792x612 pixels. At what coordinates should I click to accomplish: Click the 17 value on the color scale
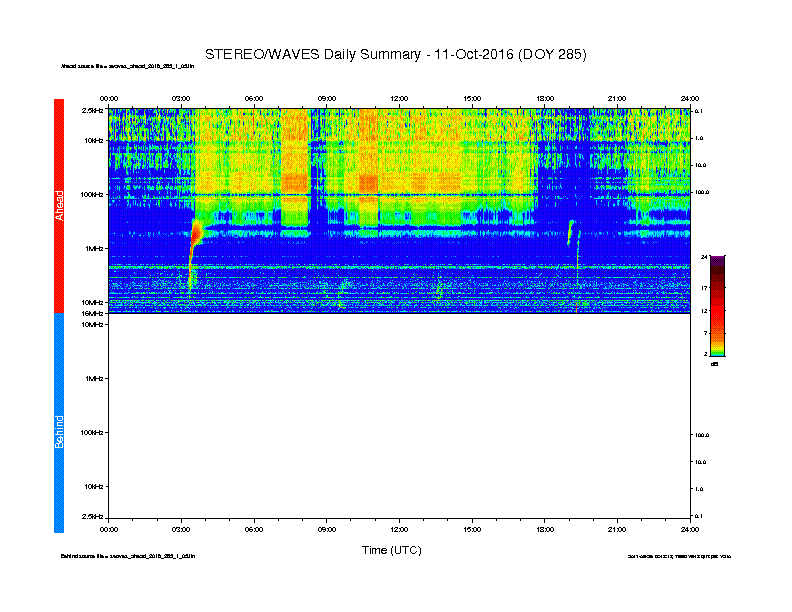704,287
